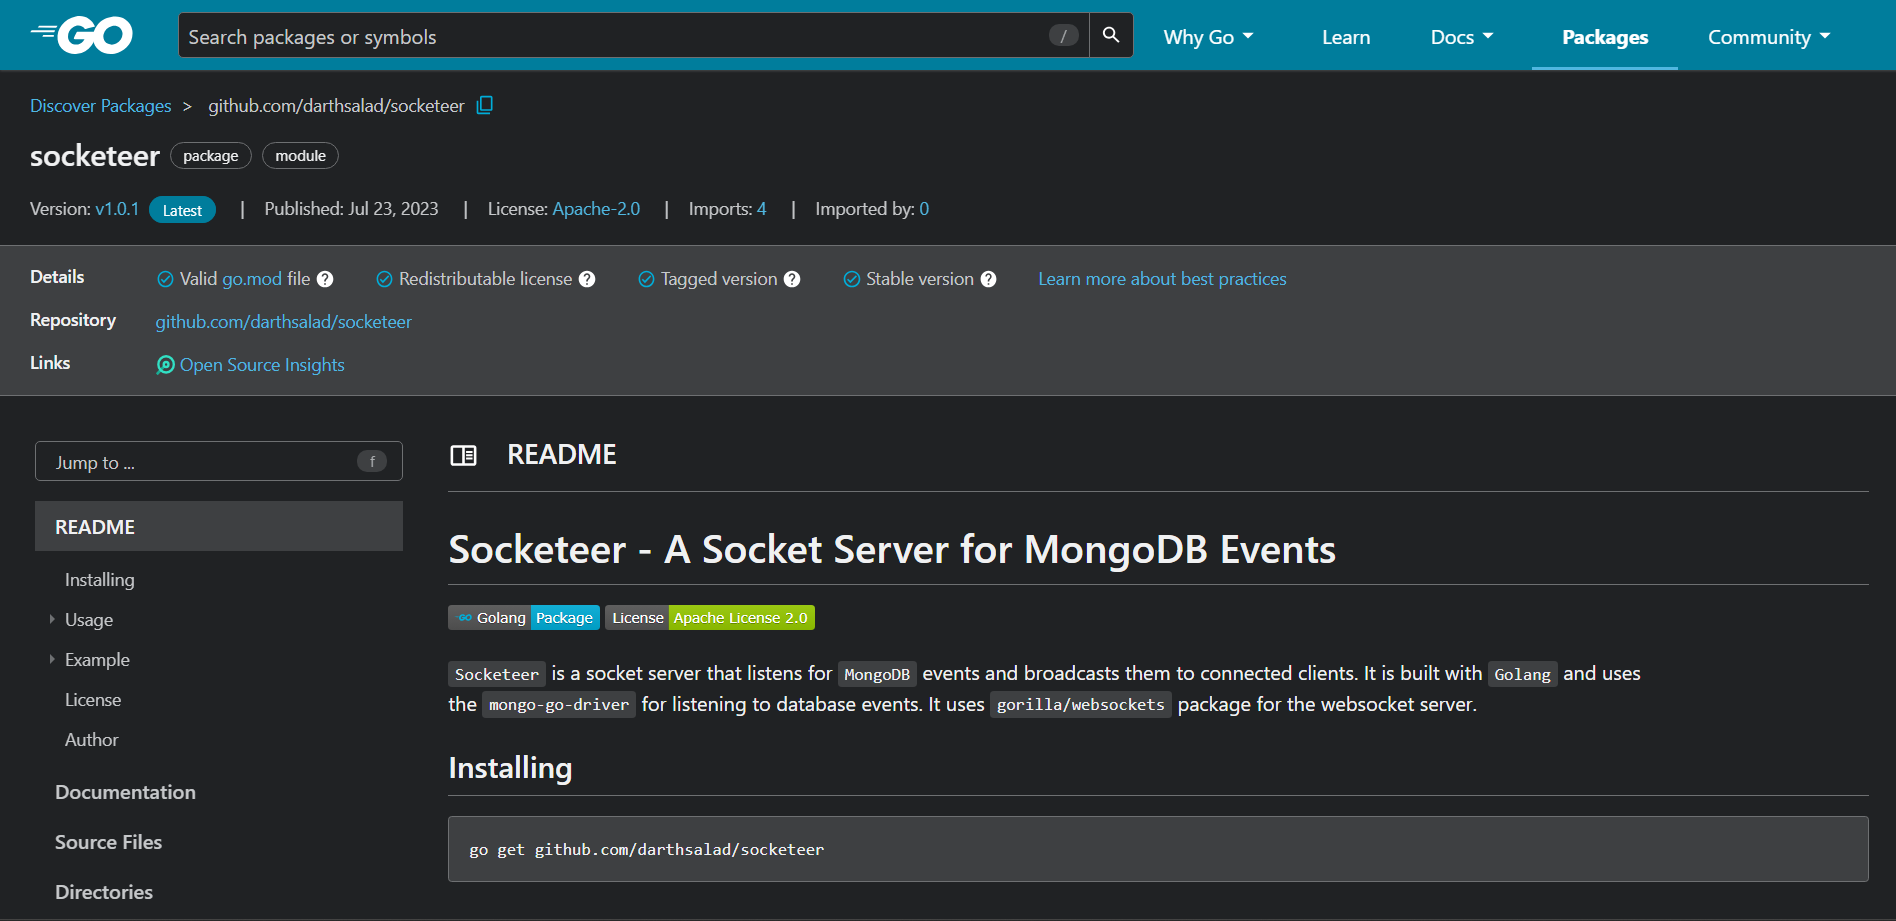This screenshot has height=921, width=1896.
Task: Open the Why Go dropdown menu
Action: tap(1207, 37)
